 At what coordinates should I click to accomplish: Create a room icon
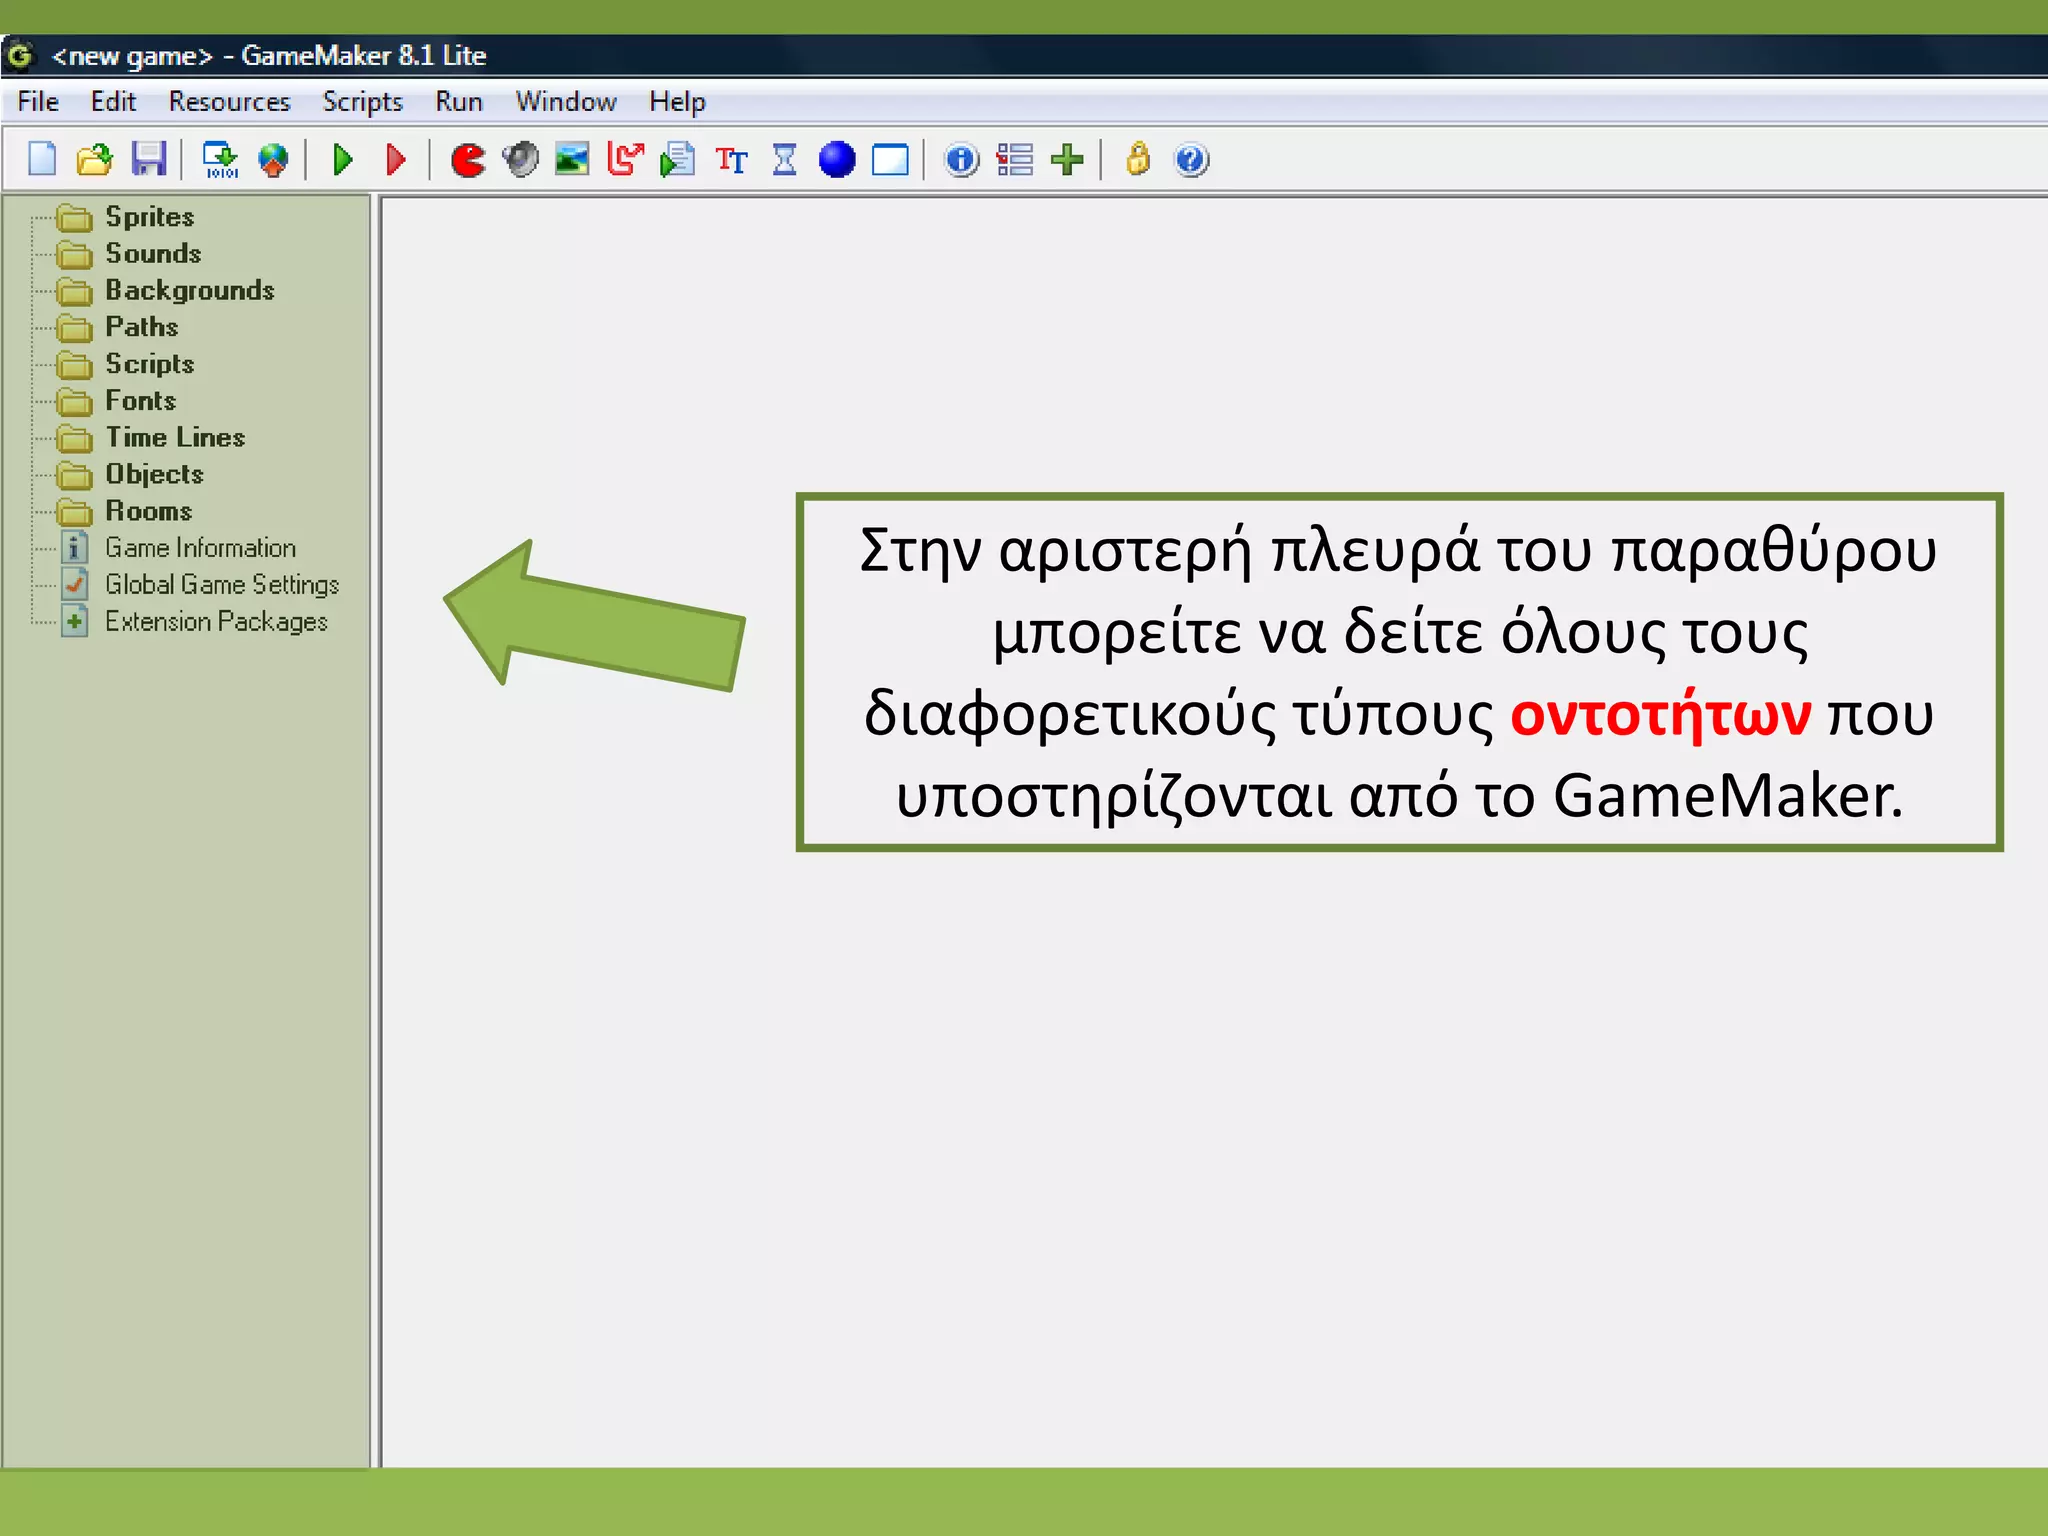[890, 159]
